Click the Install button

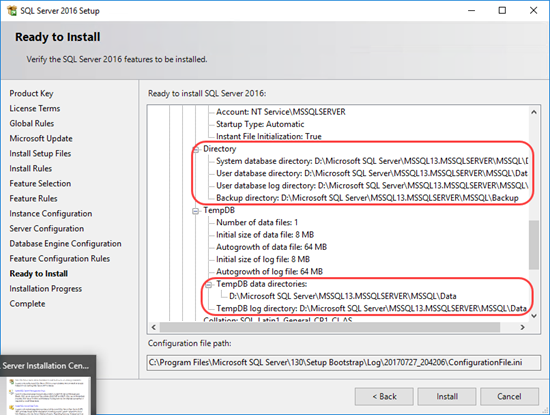click(447, 396)
